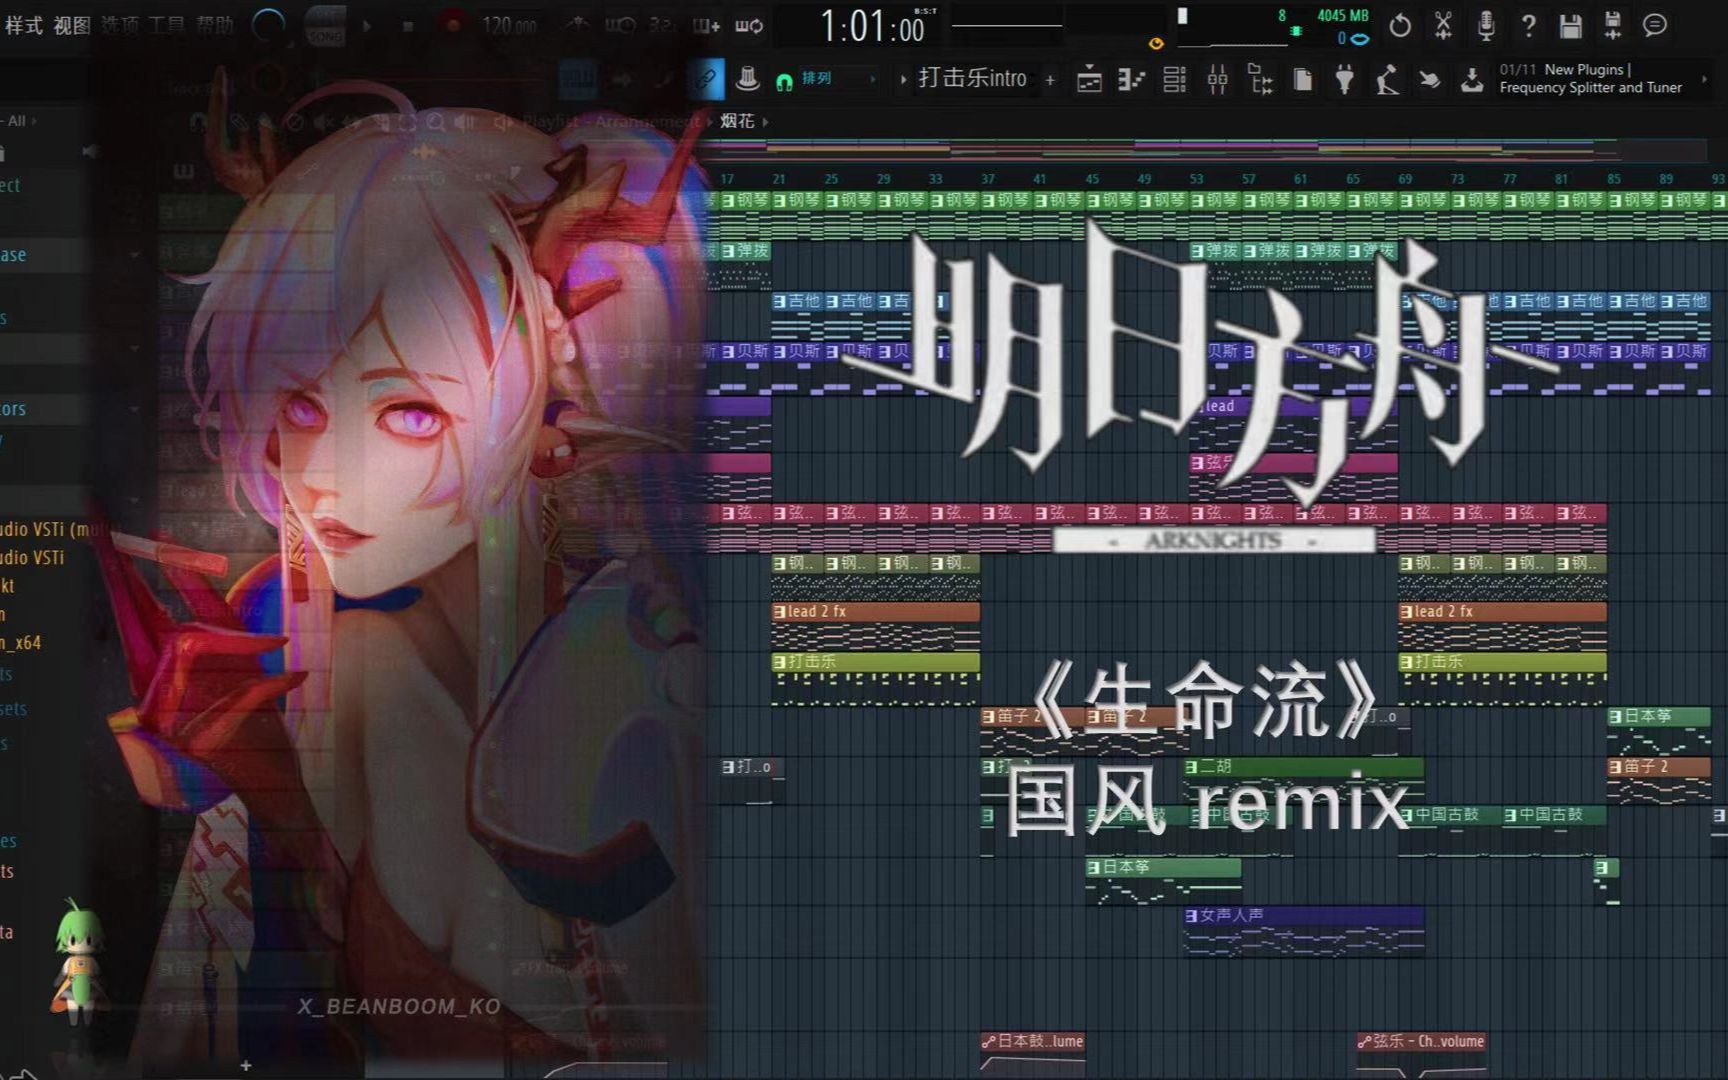Open New Plugins Frequency Splitter and Tuner news
Viewport: 1728px width, 1080px height.
click(1591, 78)
